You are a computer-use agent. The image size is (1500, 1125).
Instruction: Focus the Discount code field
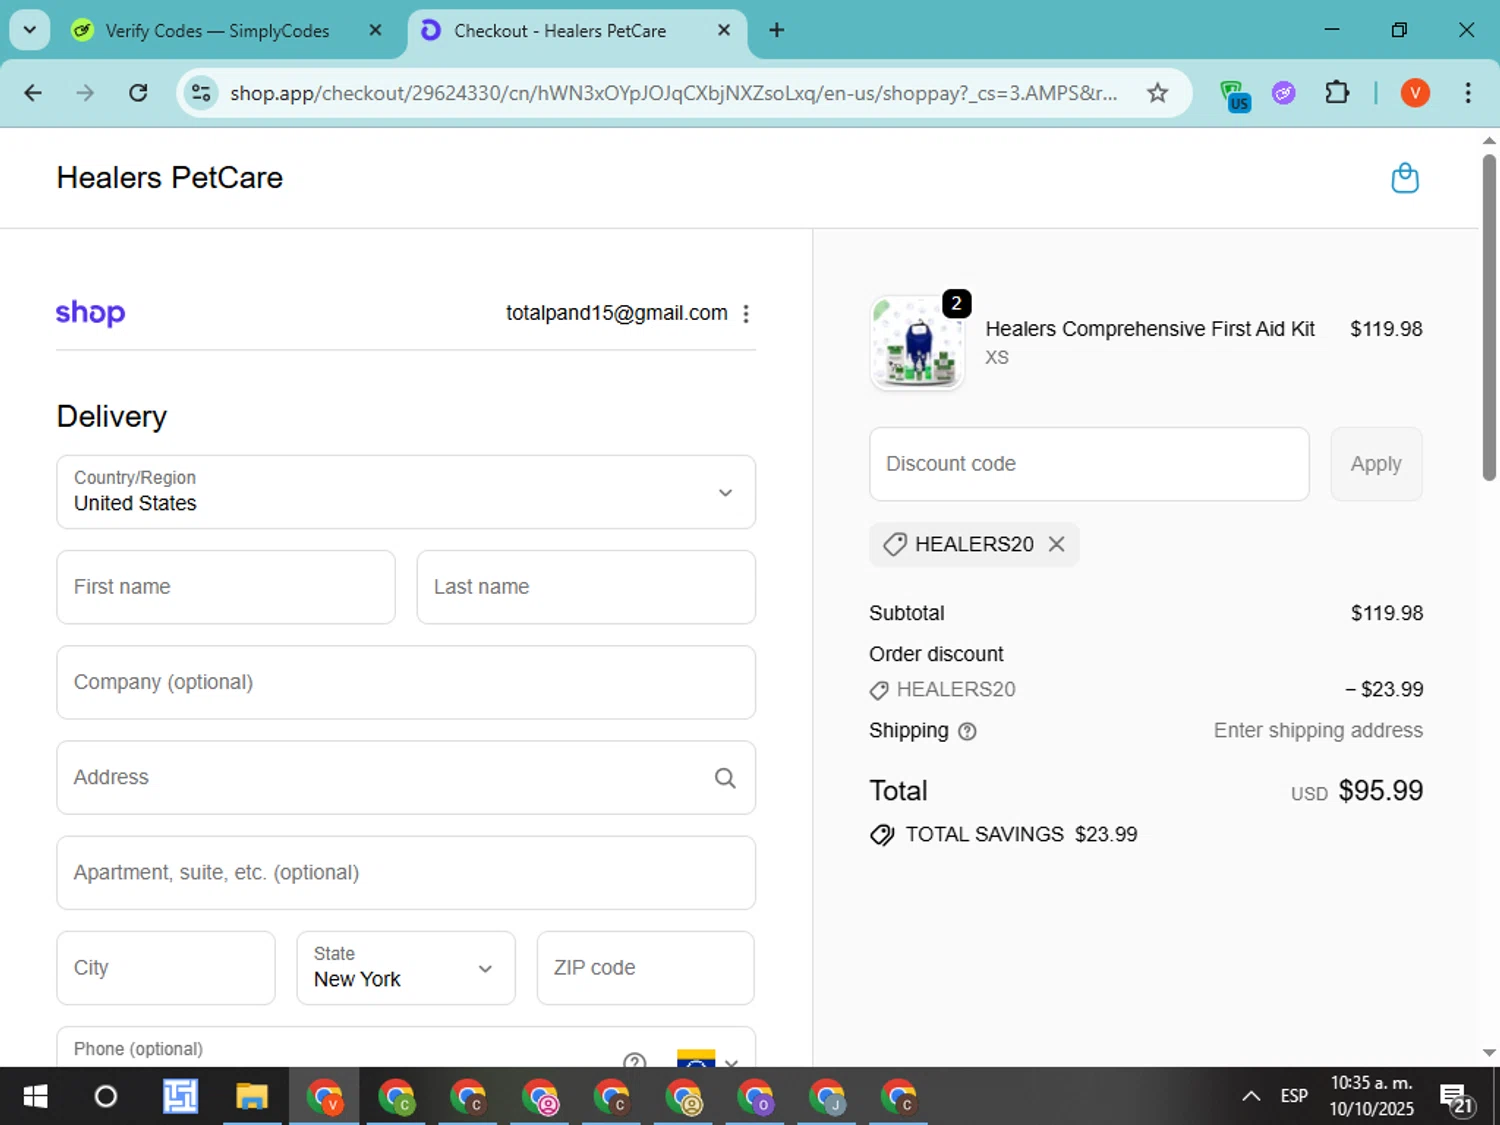click(x=1089, y=464)
